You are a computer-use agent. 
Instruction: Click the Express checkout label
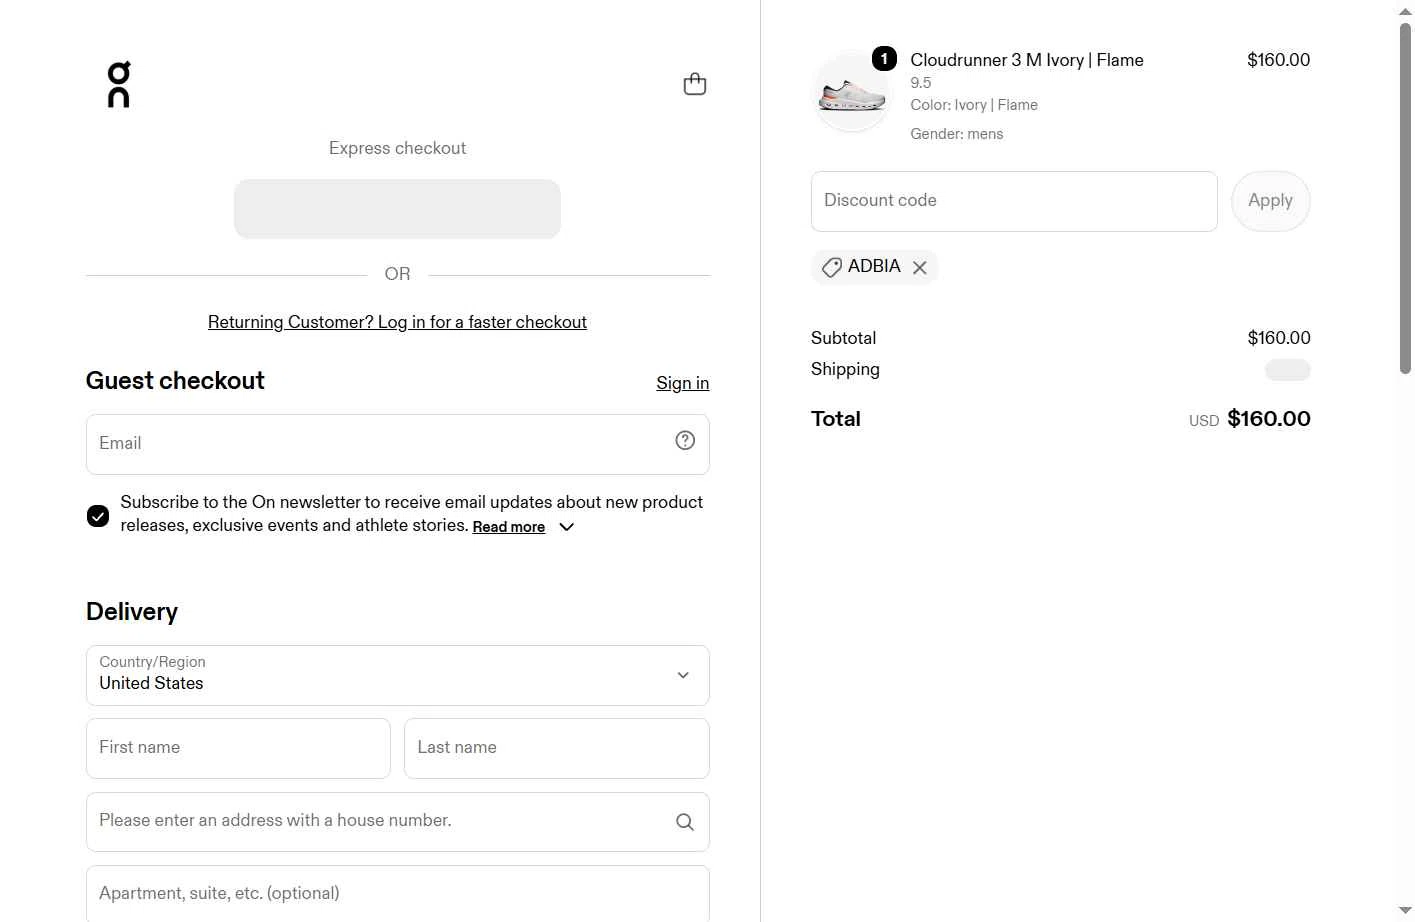point(397,148)
